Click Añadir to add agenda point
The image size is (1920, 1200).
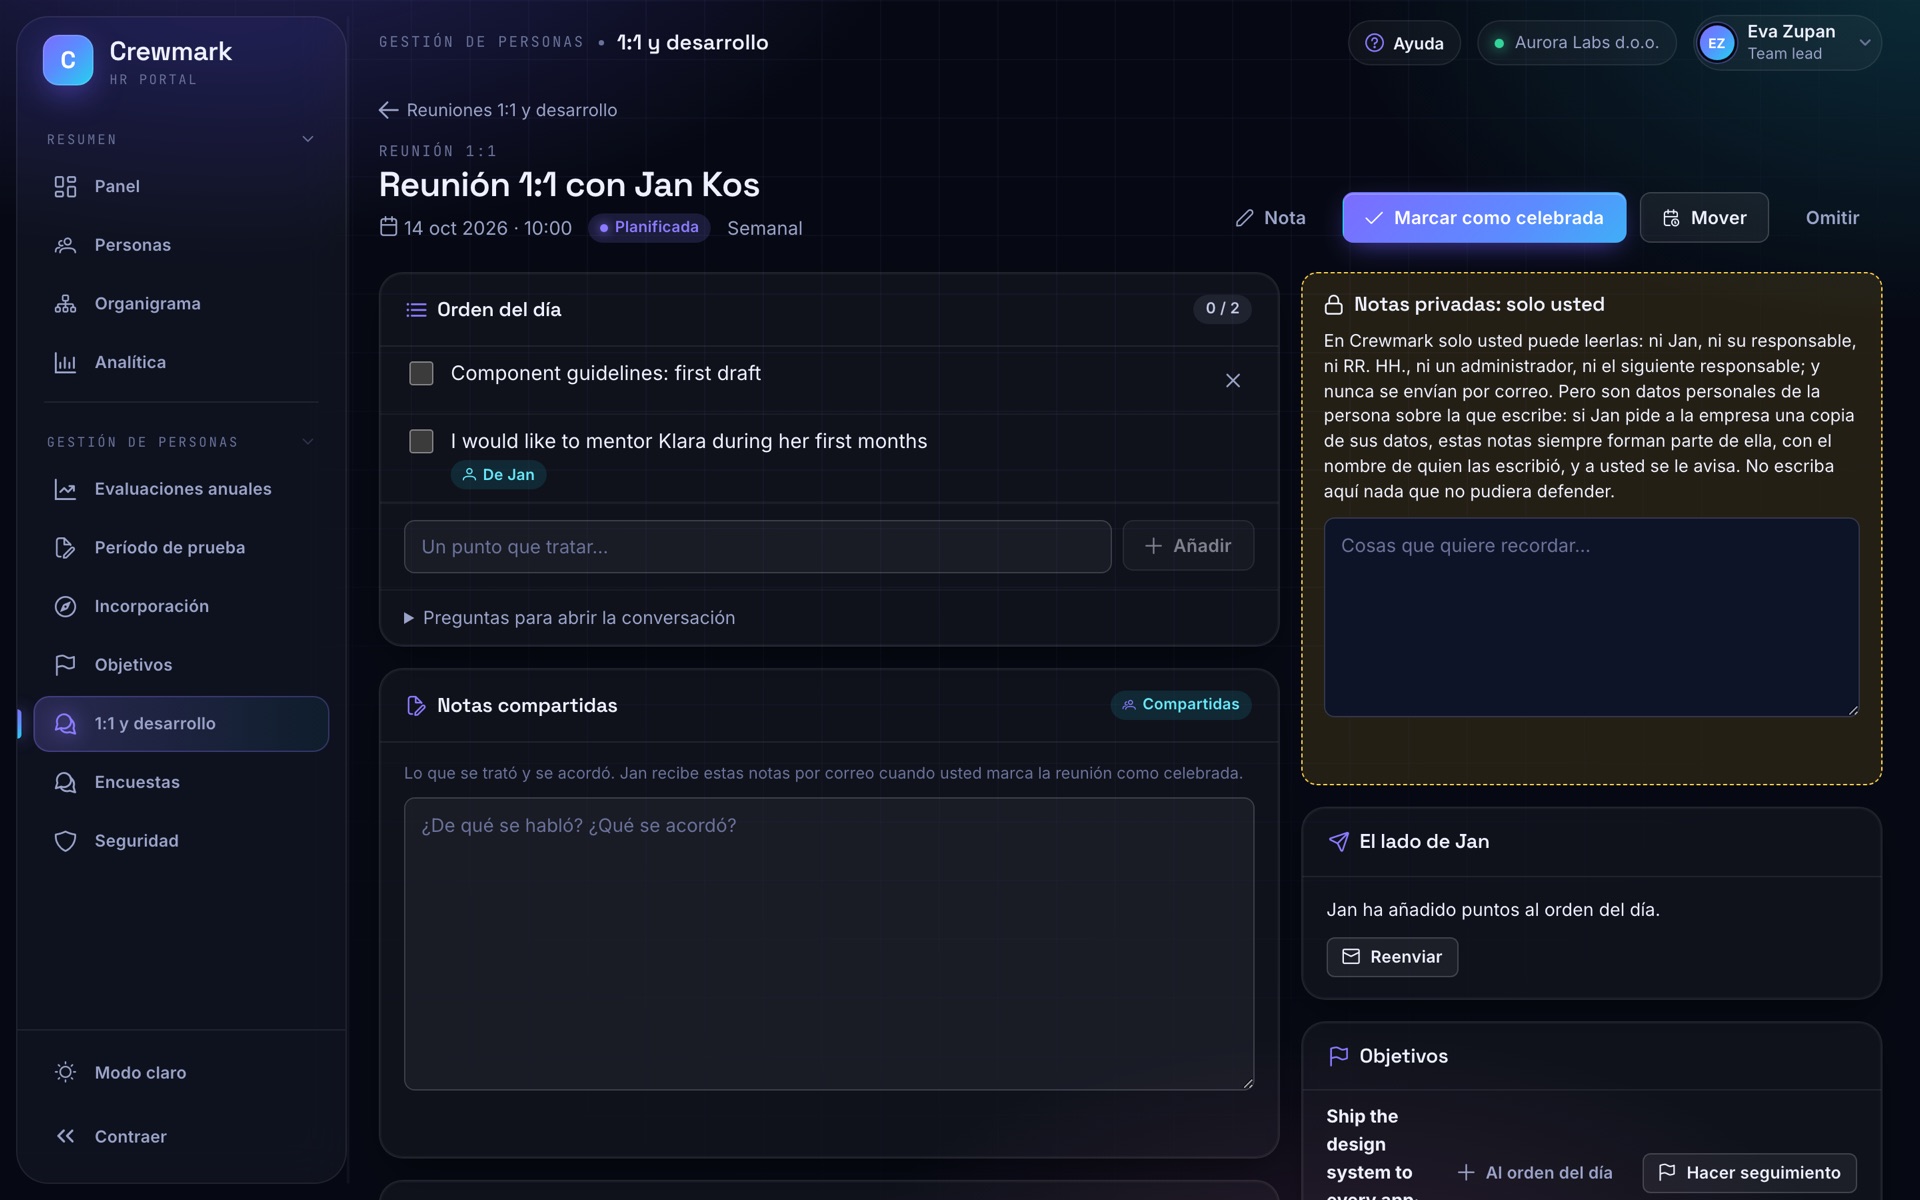(1188, 546)
